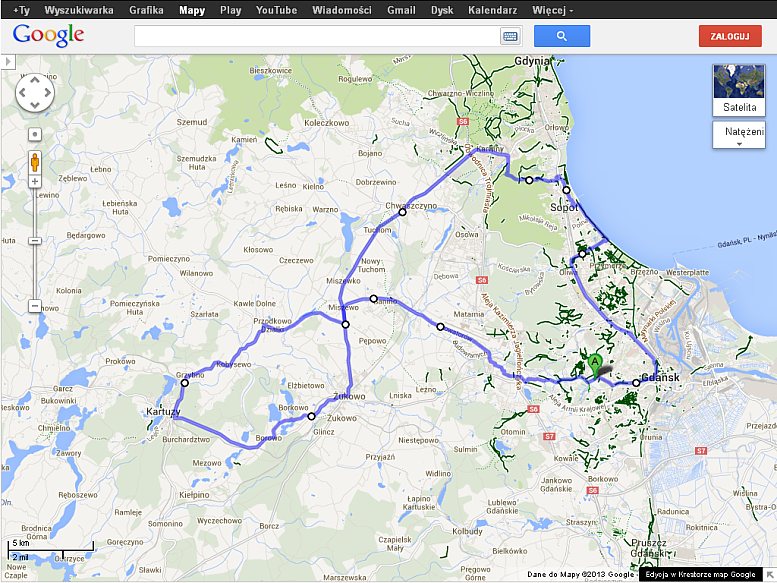Click the zoom slider handle
Viewport: 777px width, 583px height.
(35, 241)
